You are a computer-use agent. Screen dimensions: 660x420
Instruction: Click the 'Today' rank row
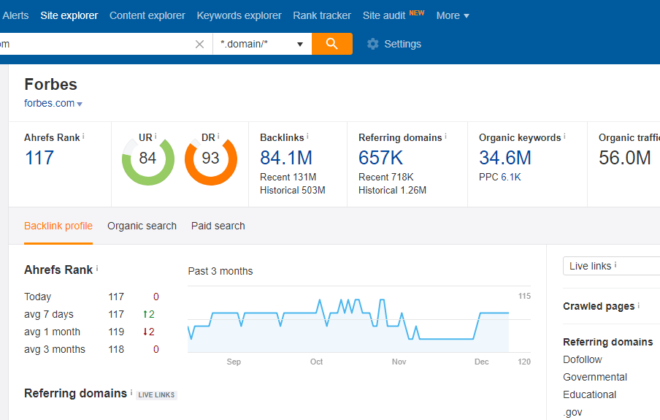92,297
